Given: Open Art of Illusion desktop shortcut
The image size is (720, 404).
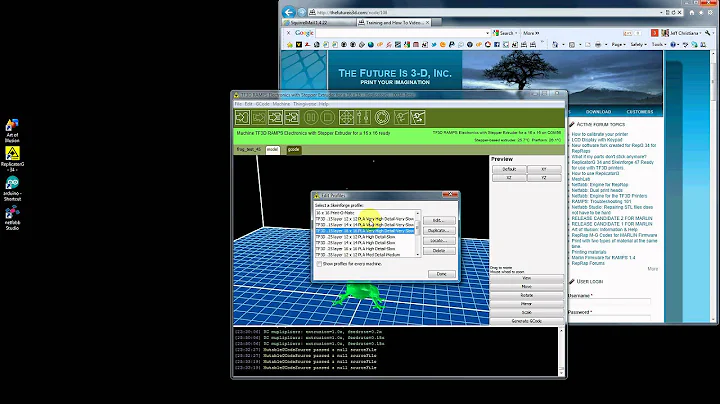Looking at the screenshot, I should click(x=12, y=131).
